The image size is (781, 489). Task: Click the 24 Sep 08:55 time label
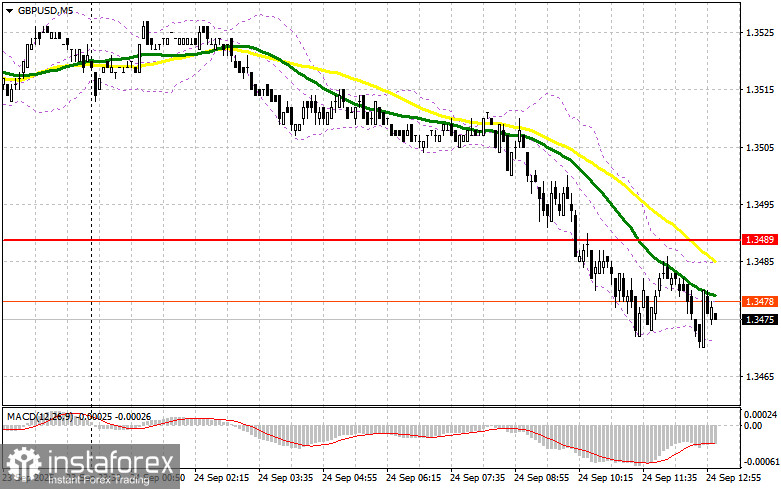(541, 478)
